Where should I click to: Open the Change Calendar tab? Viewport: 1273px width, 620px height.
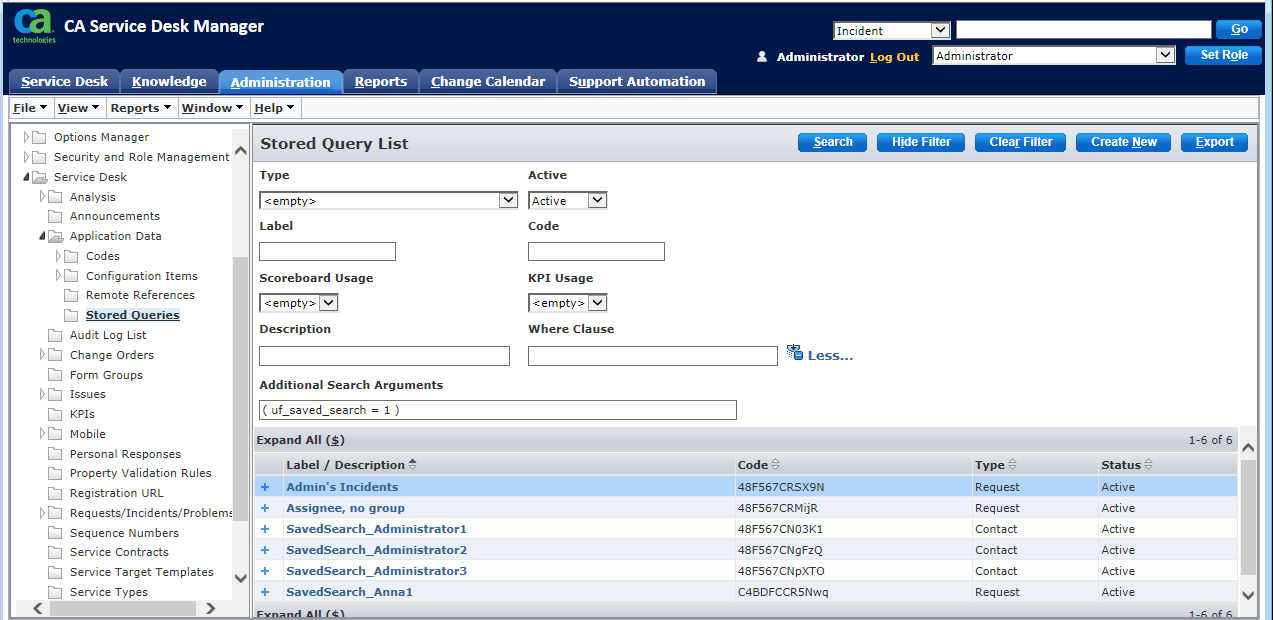pos(488,82)
